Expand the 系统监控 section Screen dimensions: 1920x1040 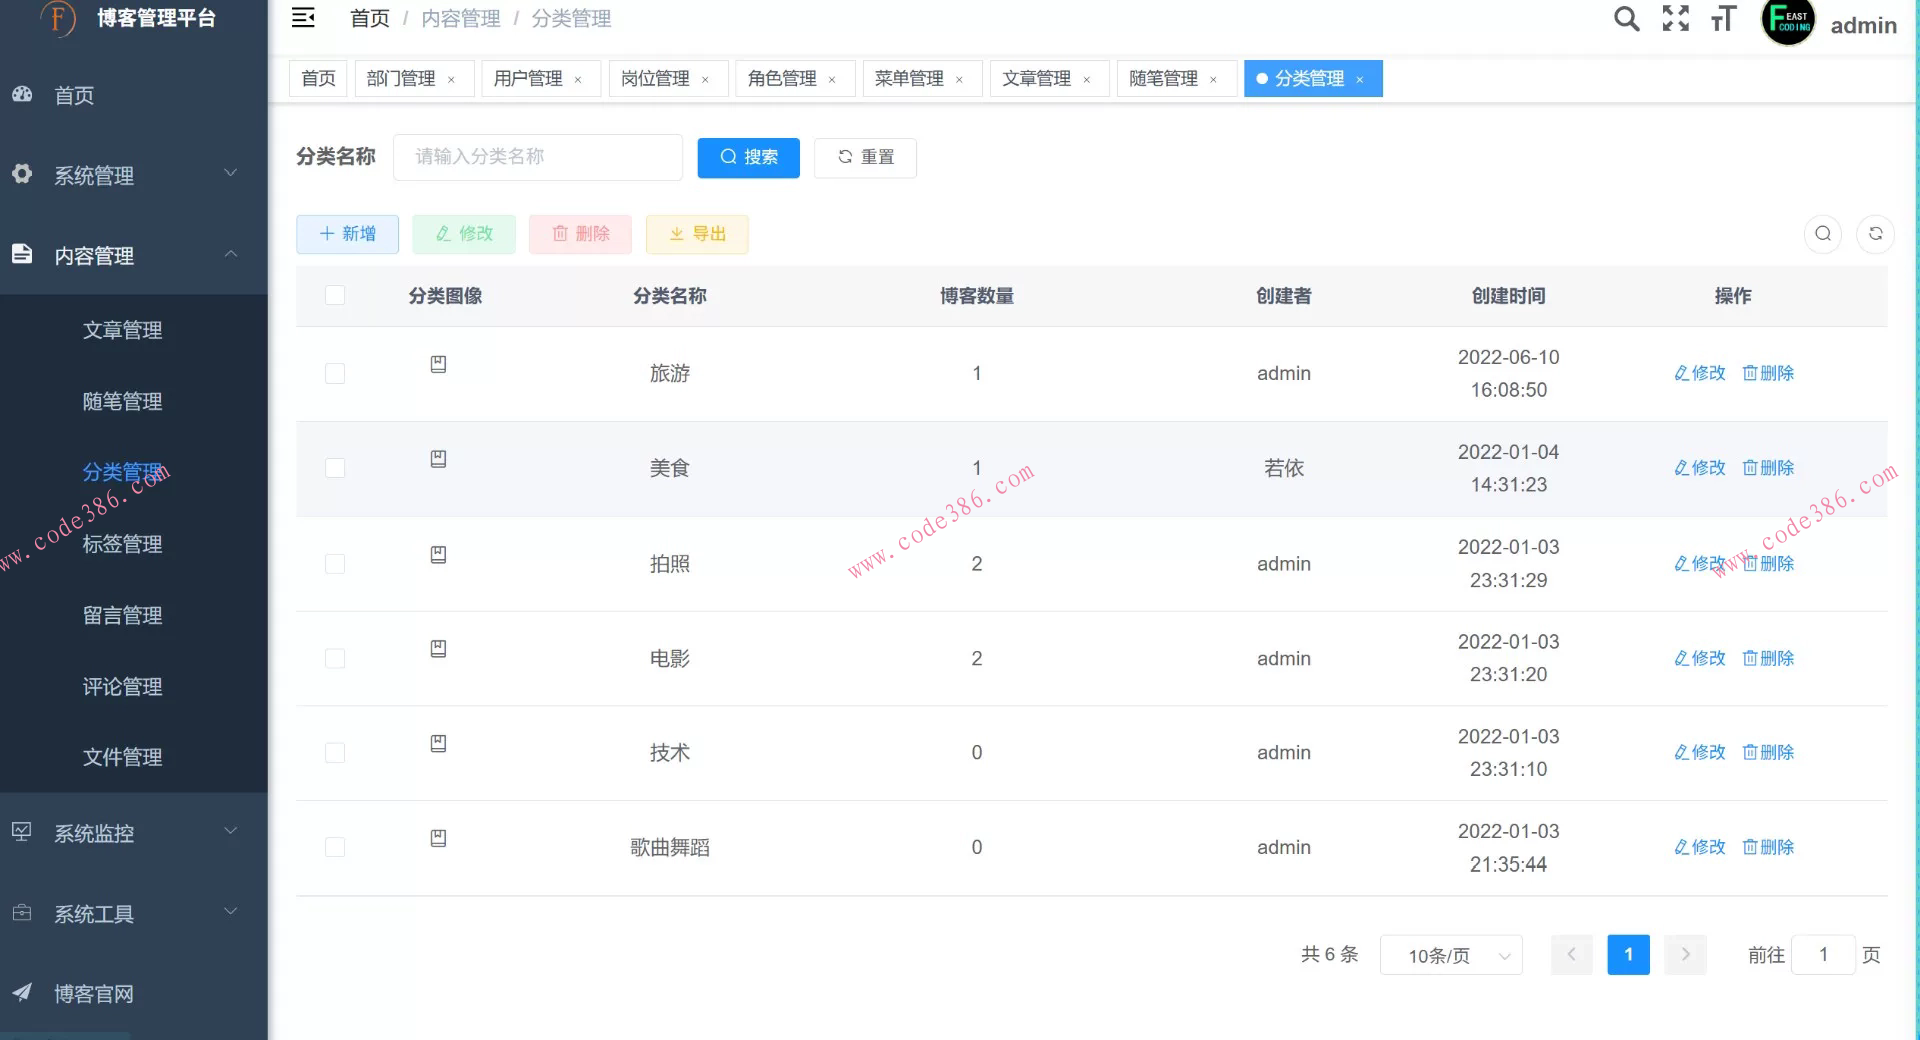coord(94,832)
